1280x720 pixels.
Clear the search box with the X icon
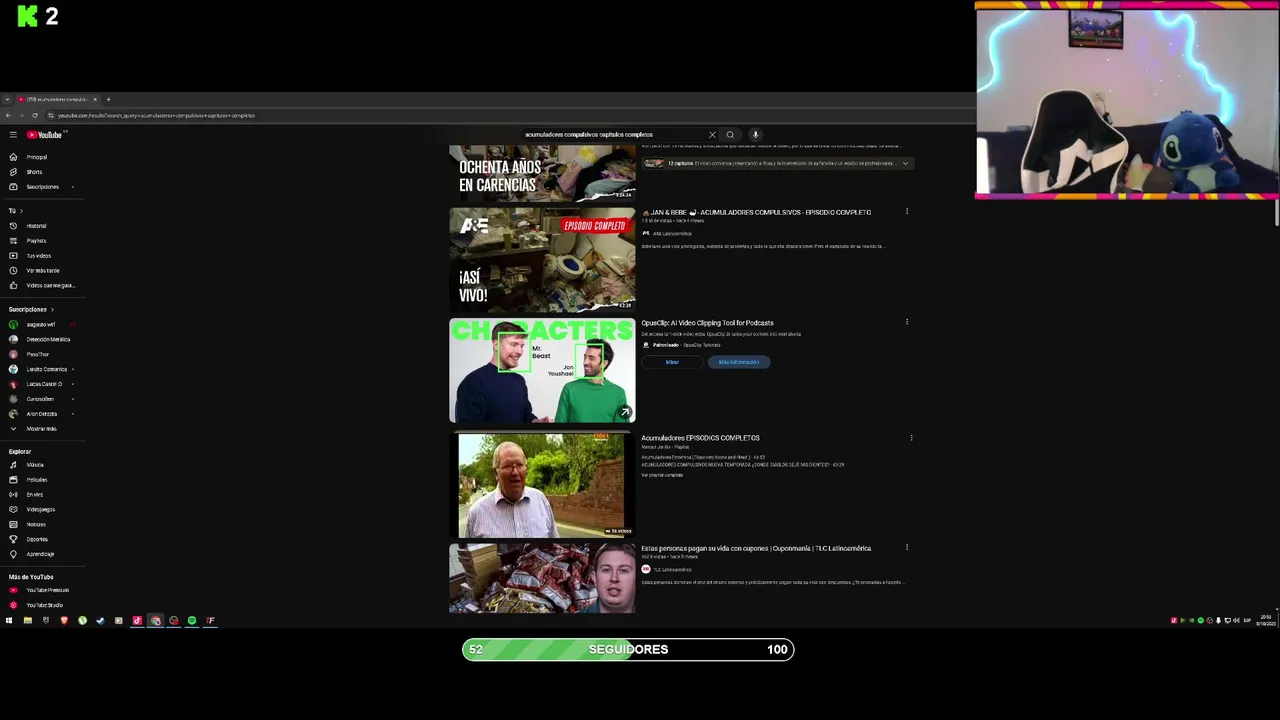tap(712, 135)
